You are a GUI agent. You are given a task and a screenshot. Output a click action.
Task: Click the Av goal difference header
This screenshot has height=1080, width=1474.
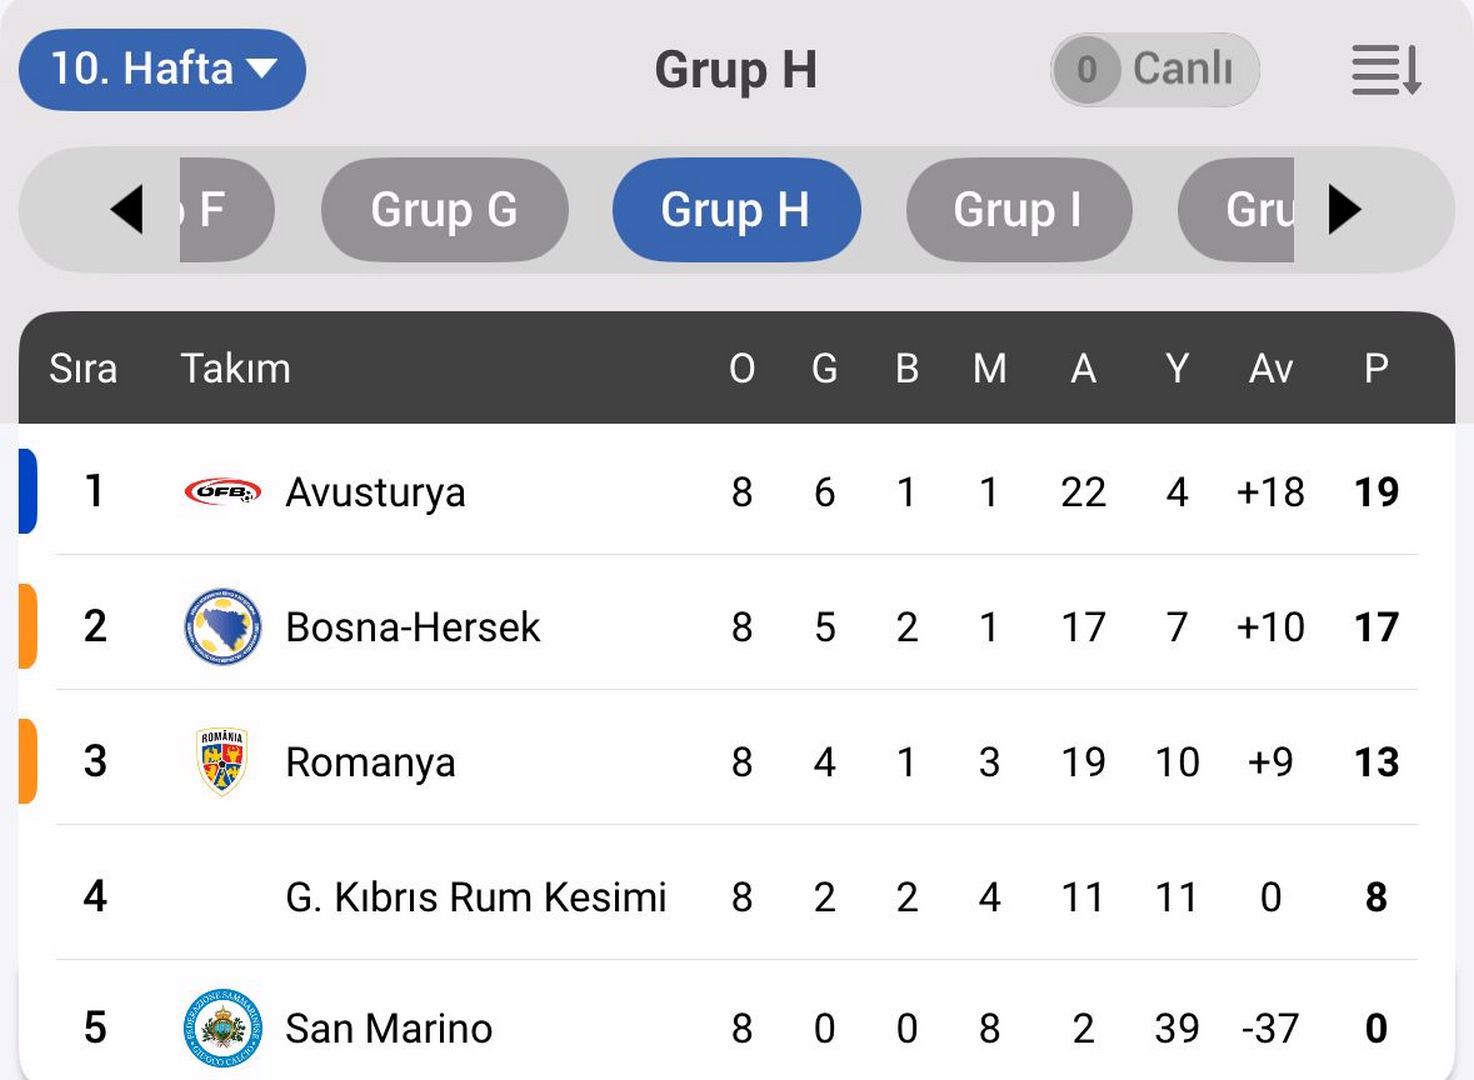coord(1270,369)
